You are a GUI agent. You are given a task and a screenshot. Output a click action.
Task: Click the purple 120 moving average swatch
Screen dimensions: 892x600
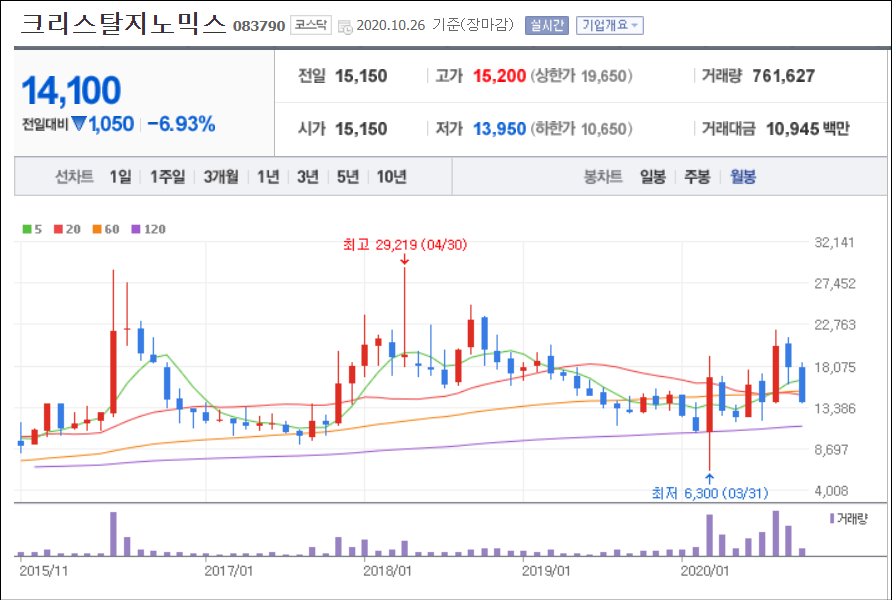pos(136,229)
